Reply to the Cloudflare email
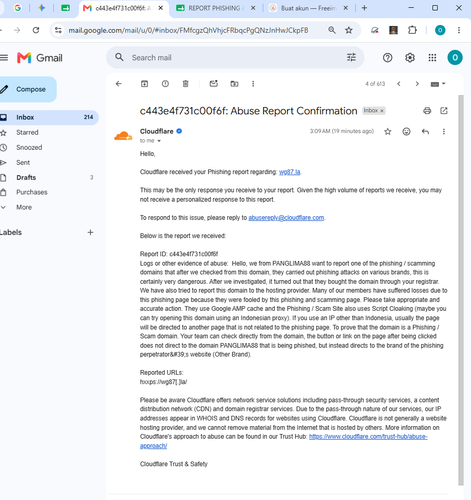Viewport: 471px width, 500px height. [425, 132]
